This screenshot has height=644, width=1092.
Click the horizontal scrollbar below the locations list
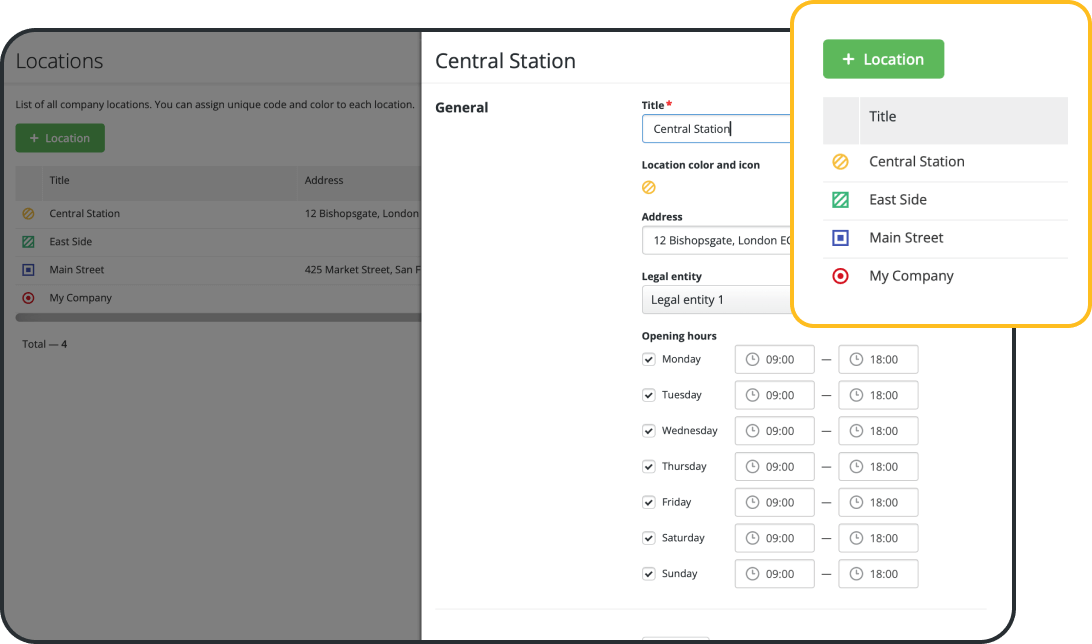pyautogui.click(x=215, y=318)
